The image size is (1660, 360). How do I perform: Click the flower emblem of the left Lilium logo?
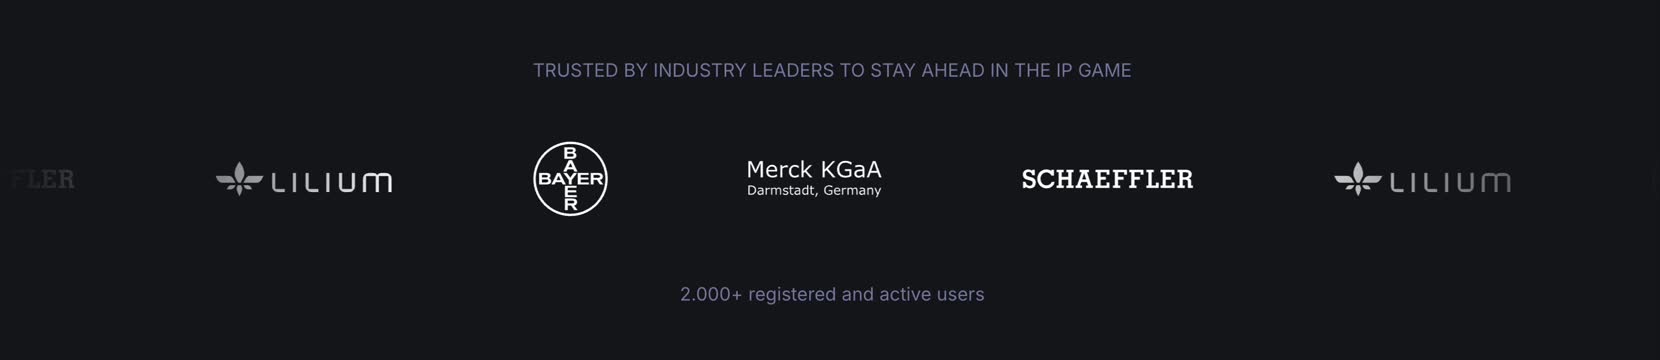pos(239,179)
